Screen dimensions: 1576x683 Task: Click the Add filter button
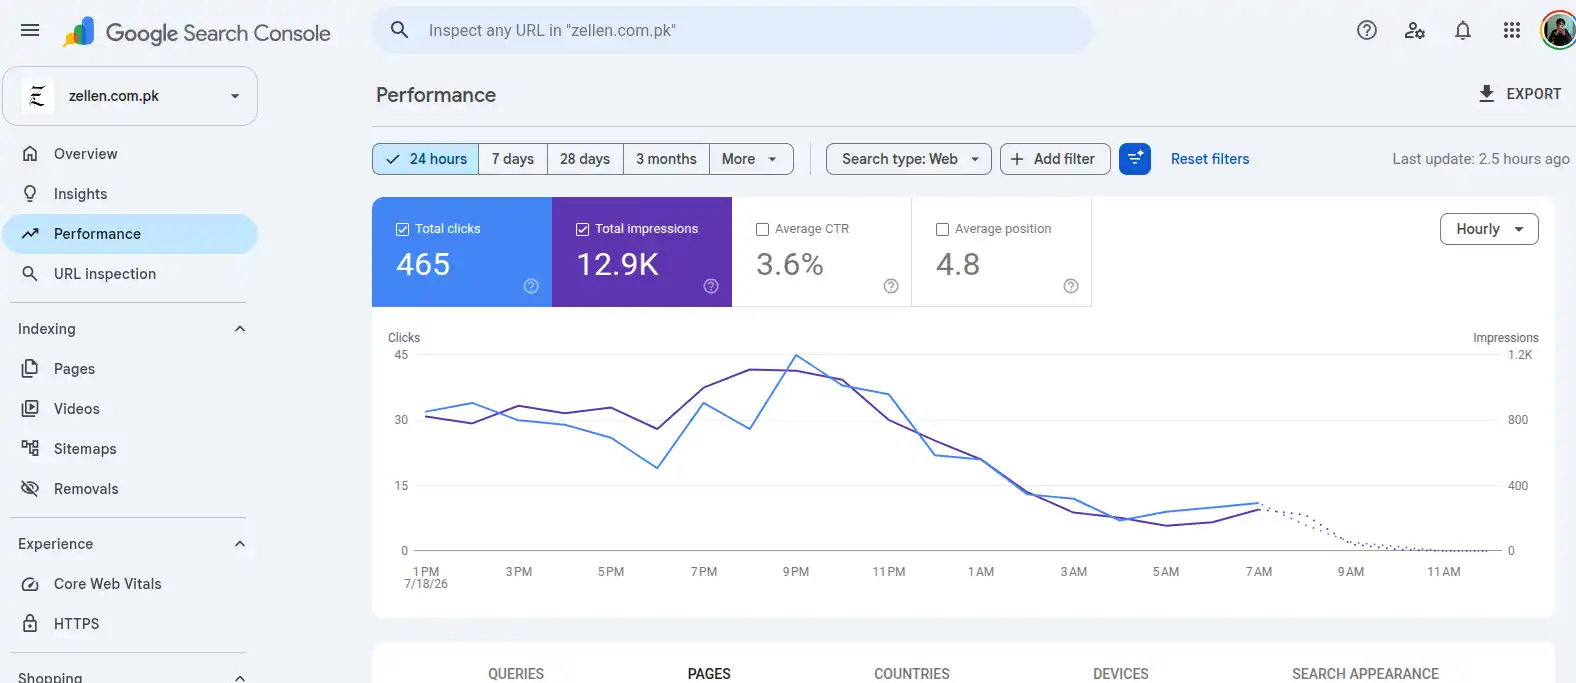tap(1055, 159)
